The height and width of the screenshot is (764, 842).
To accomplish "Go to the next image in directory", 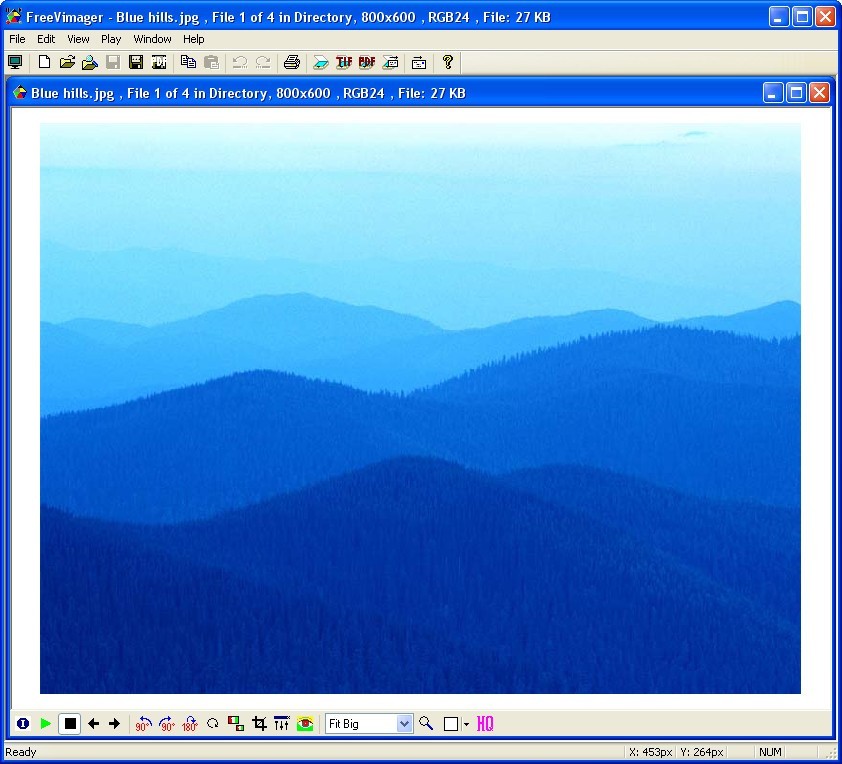I will [x=115, y=723].
